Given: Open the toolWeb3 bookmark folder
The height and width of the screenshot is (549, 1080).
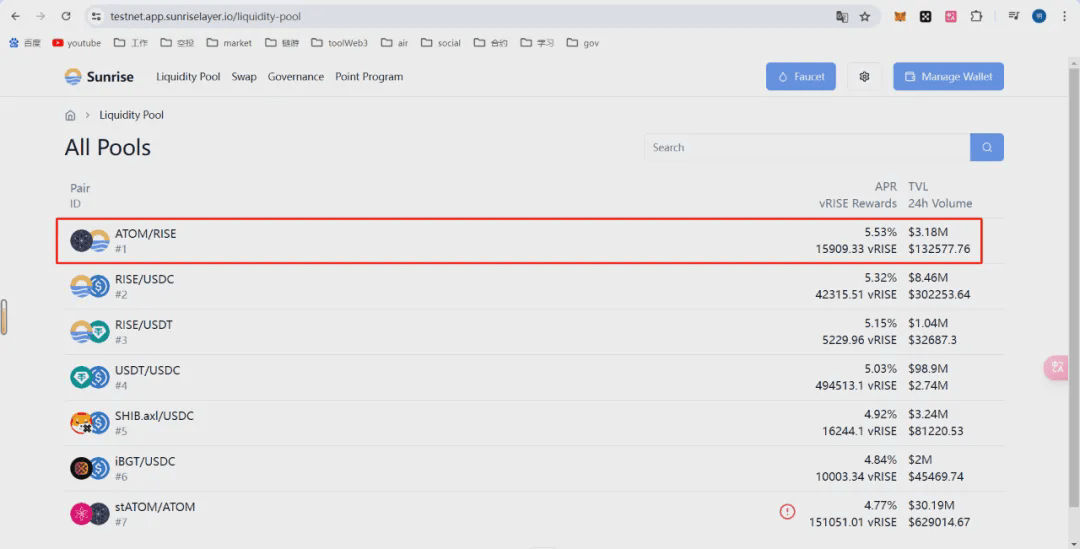Looking at the screenshot, I should (x=340, y=43).
